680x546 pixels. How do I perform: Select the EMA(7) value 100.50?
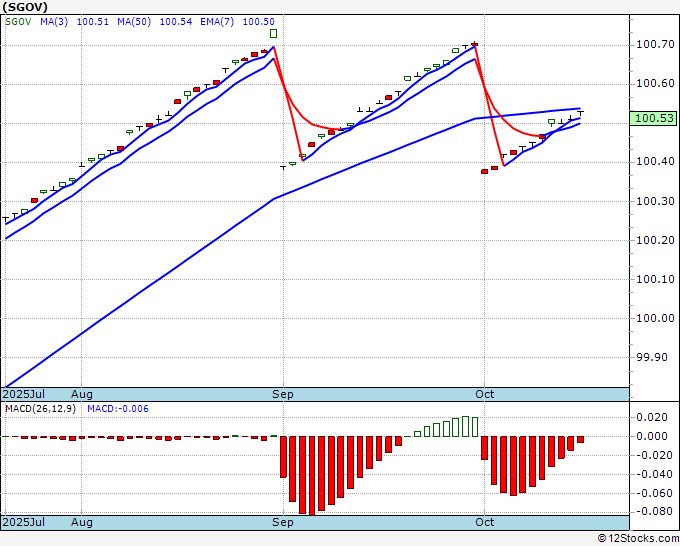258,22
